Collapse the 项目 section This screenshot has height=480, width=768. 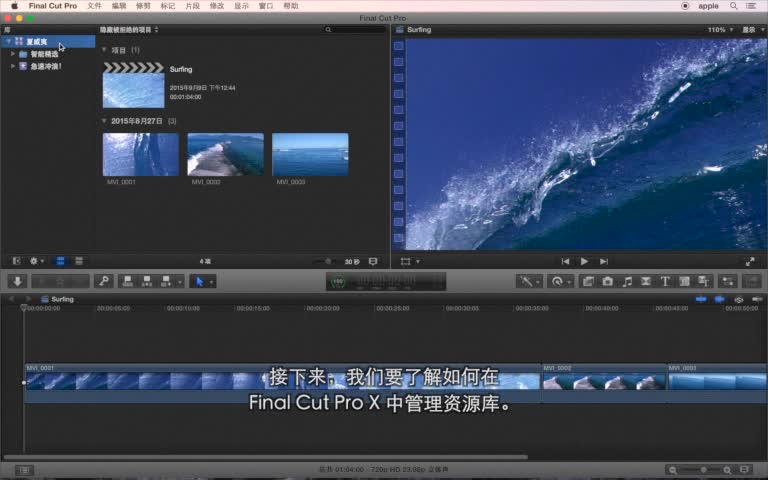tap(104, 50)
